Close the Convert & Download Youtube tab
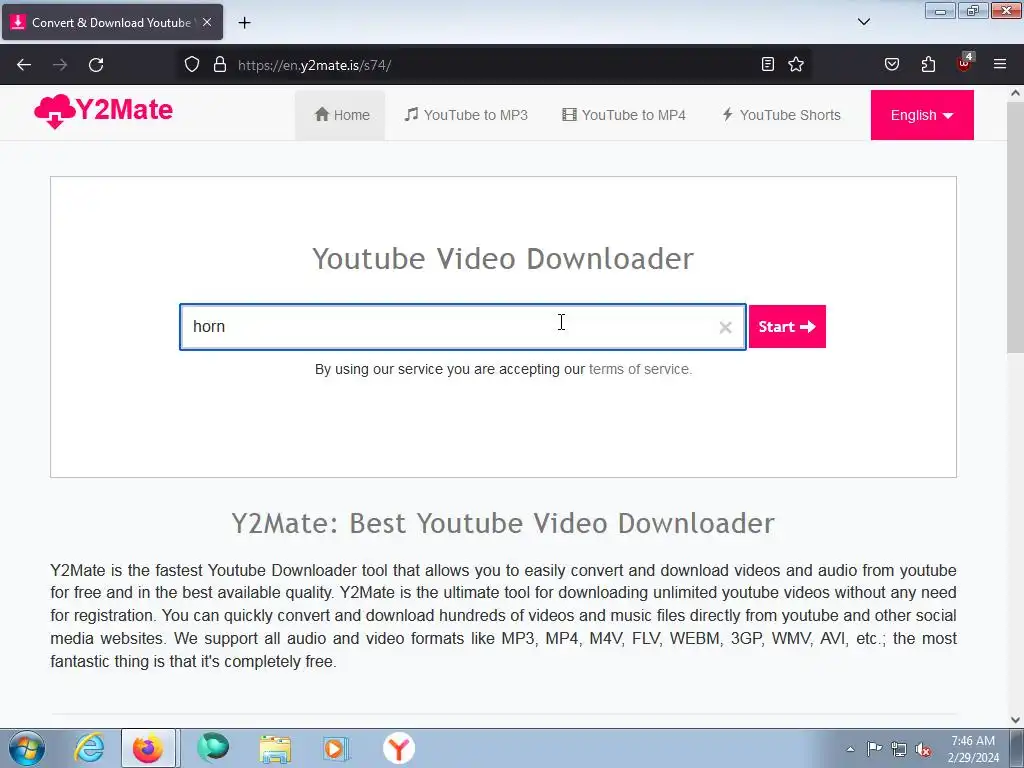This screenshot has height=768, width=1024. 207,22
